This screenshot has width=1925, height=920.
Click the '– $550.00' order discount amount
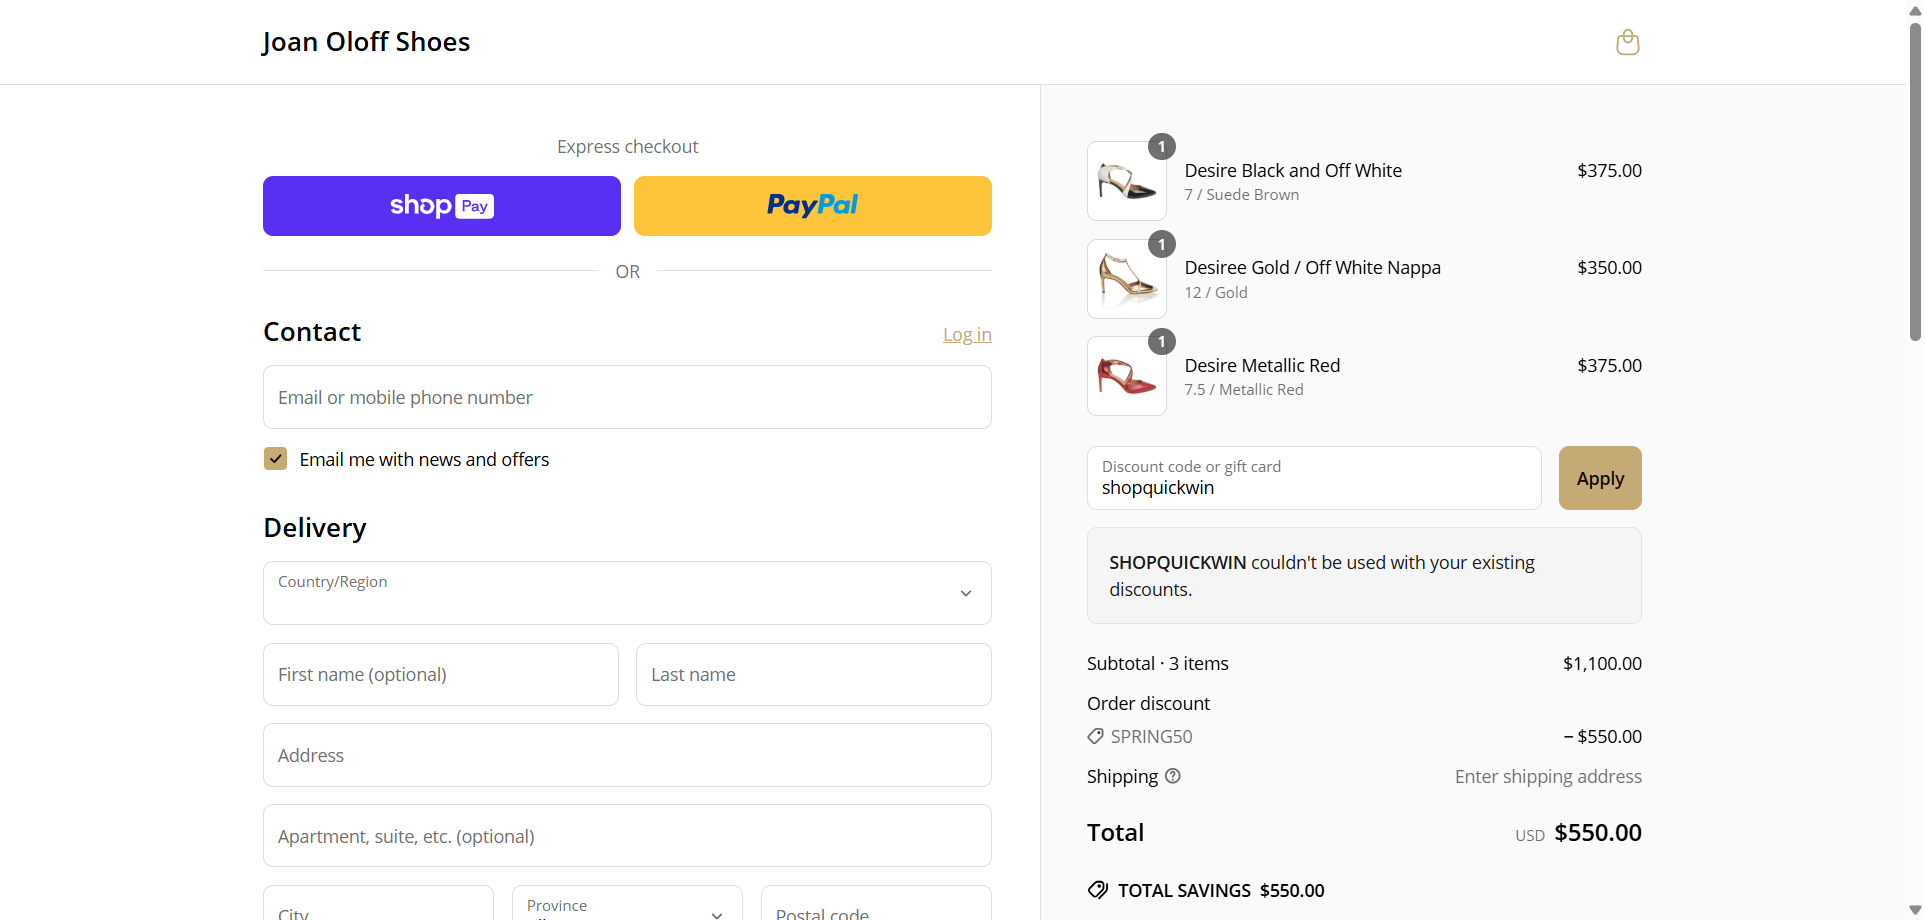(1602, 736)
